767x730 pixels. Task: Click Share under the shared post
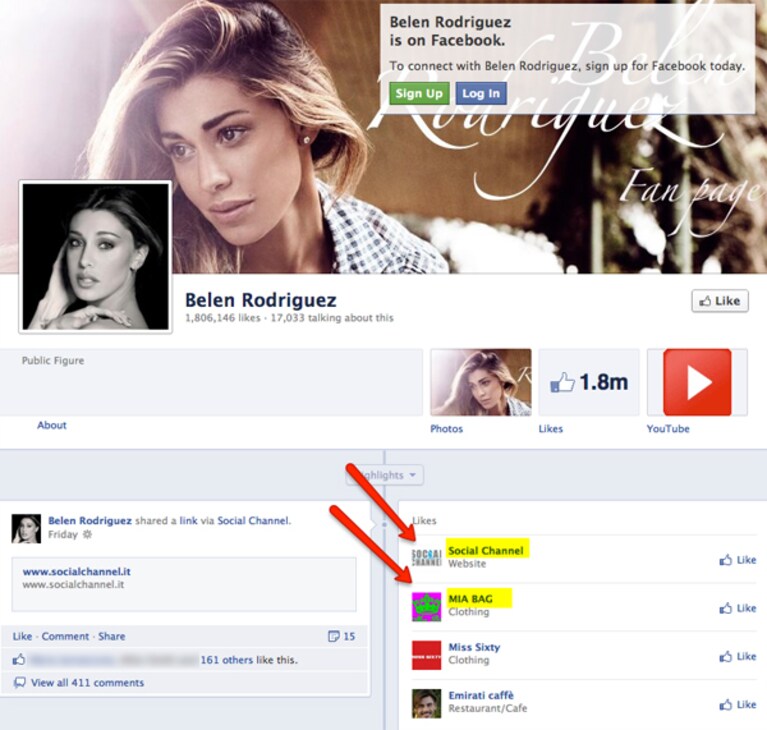pyautogui.click(x=112, y=636)
